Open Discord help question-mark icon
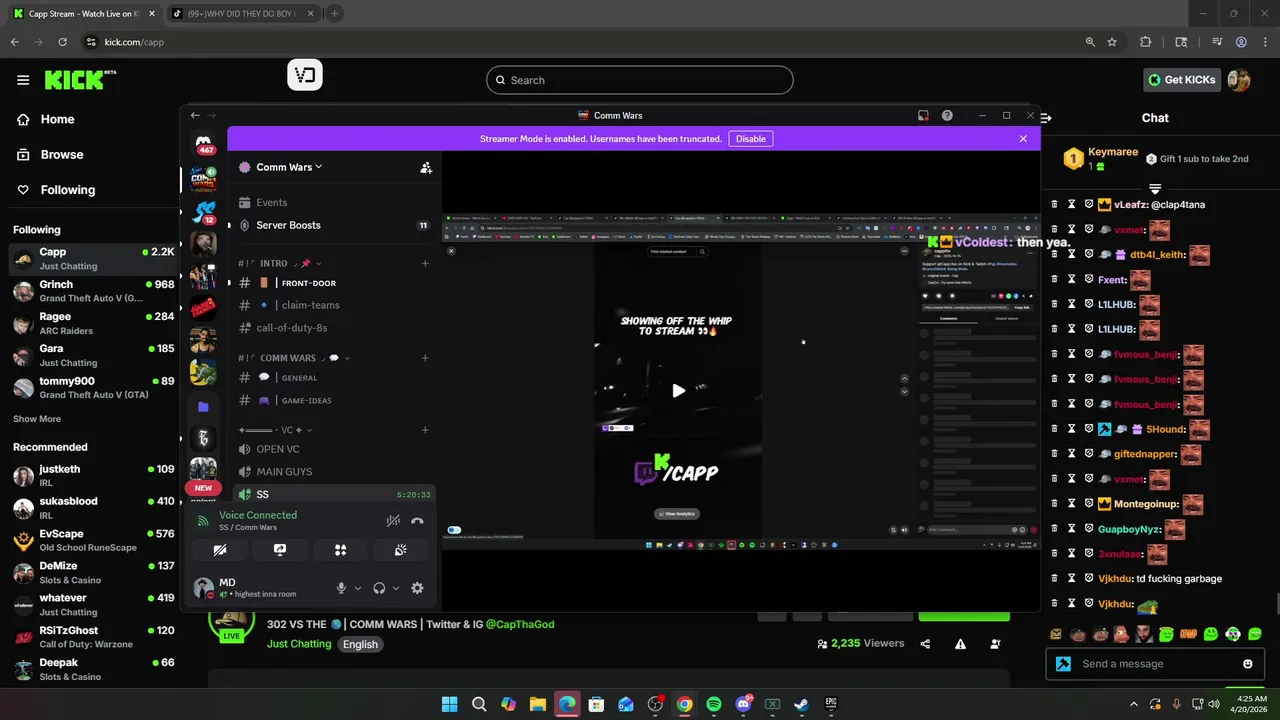 coord(947,116)
